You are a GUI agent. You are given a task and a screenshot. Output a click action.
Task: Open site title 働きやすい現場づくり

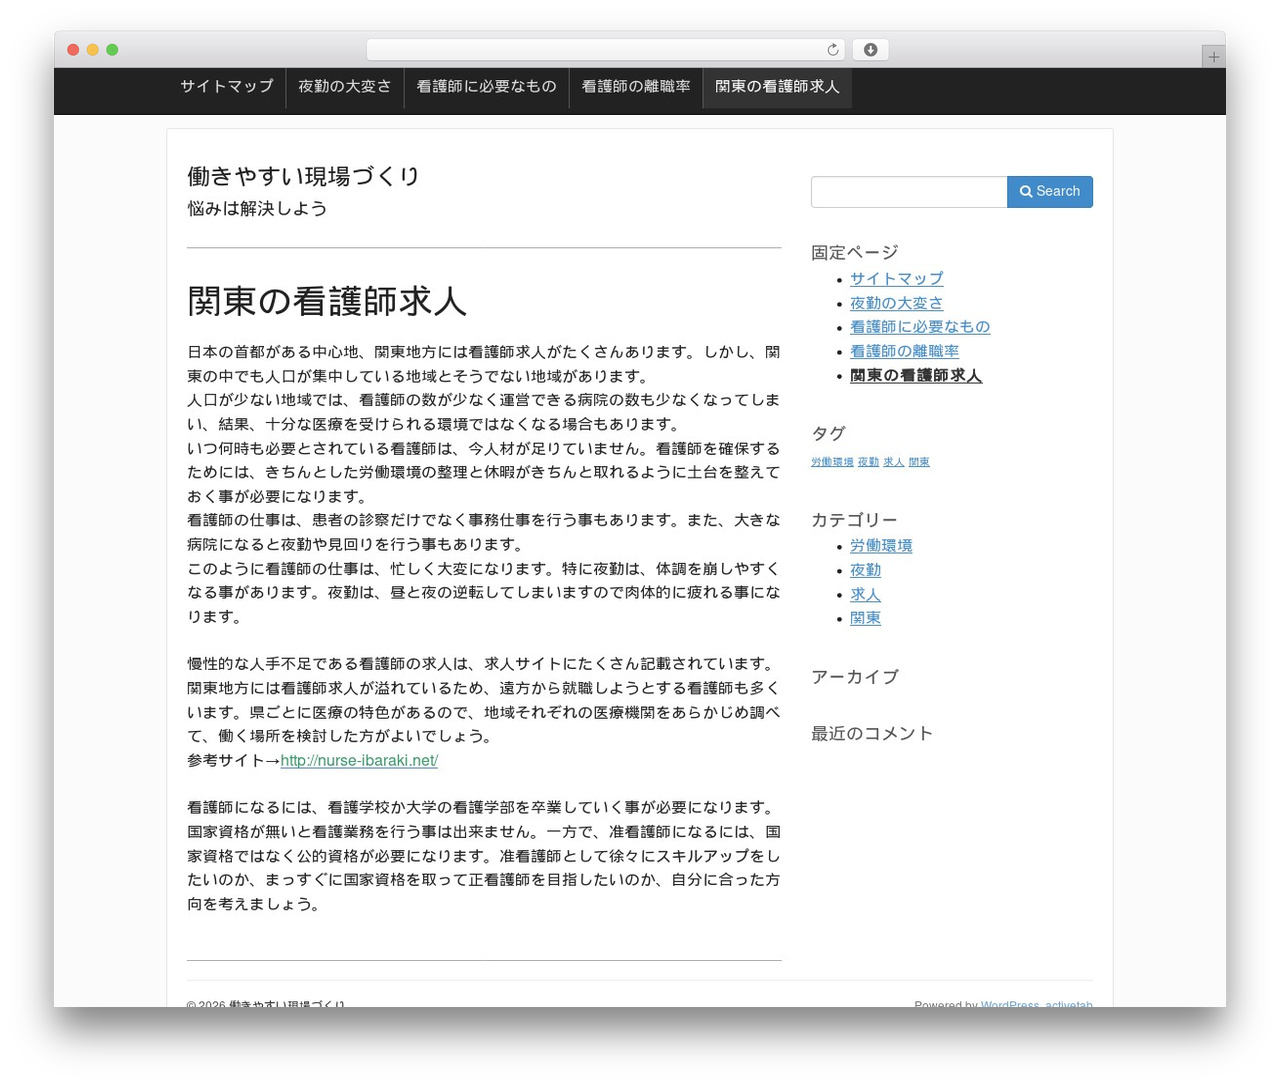(304, 176)
